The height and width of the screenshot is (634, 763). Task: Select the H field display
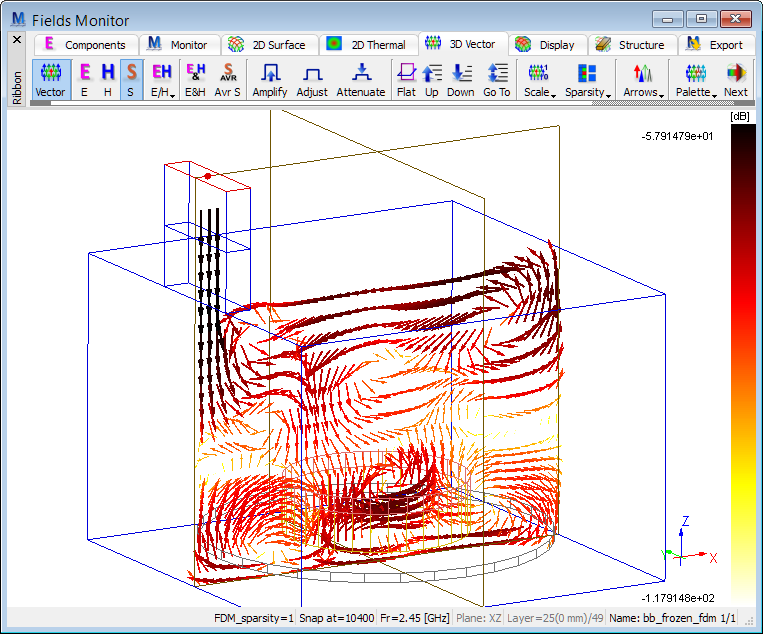pos(108,79)
